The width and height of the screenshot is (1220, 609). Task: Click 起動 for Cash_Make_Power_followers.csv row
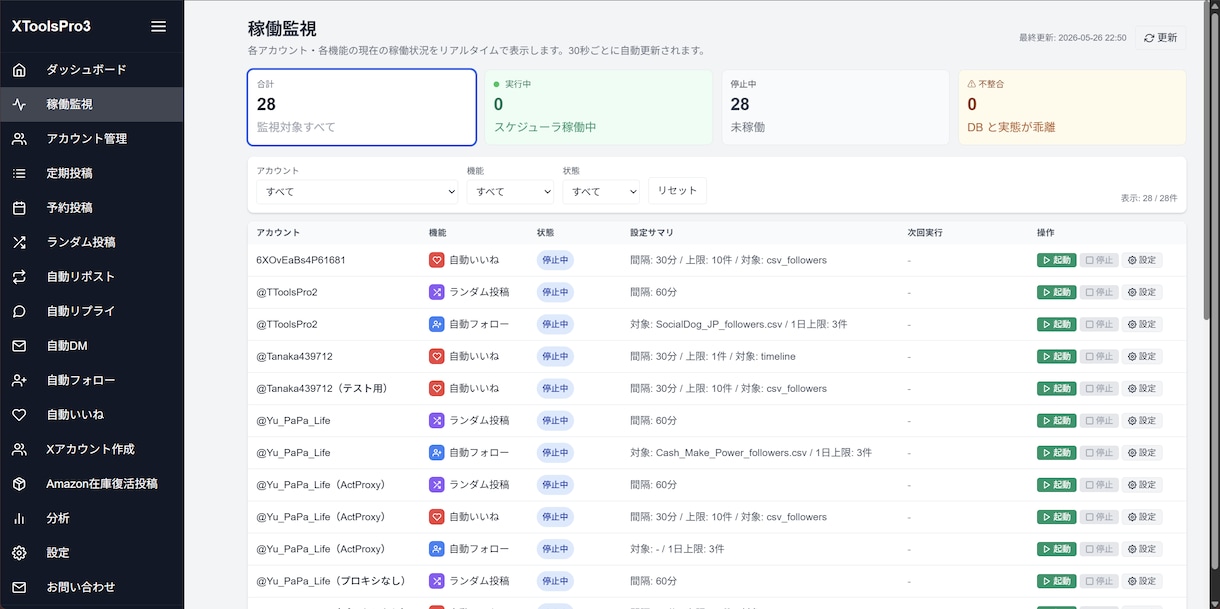(1056, 452)
